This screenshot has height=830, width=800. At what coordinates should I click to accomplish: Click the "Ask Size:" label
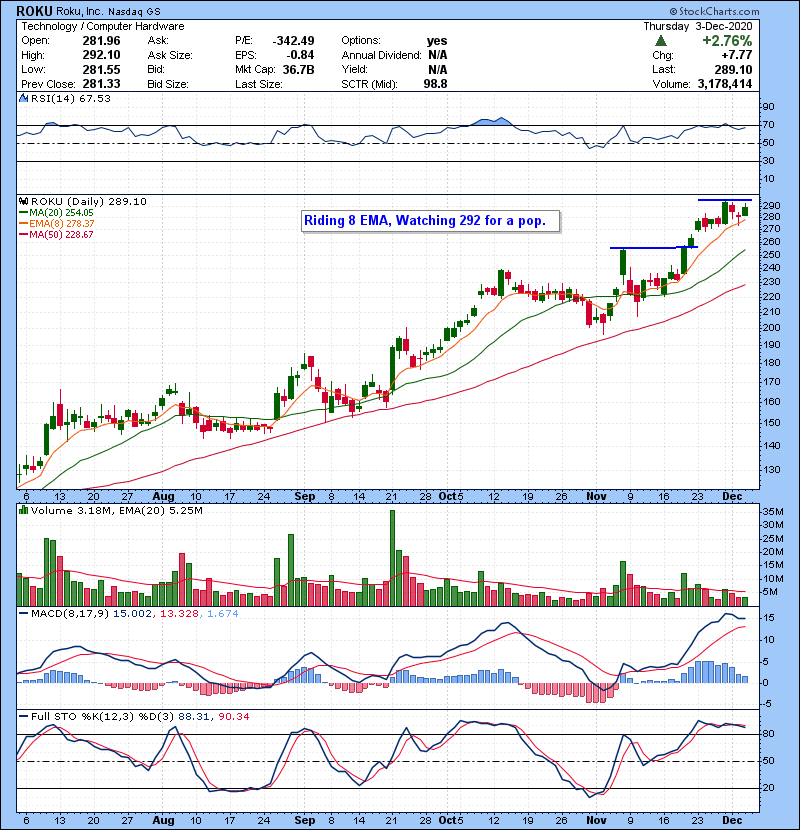(x=169, y=55)
